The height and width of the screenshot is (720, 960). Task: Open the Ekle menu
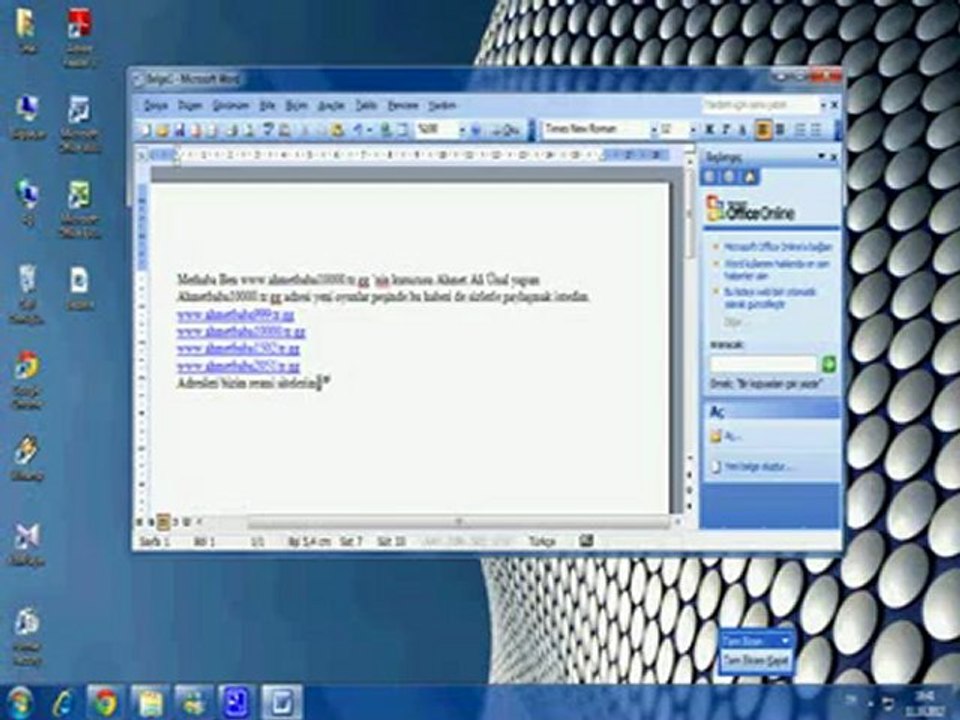[x=267, y=105]
